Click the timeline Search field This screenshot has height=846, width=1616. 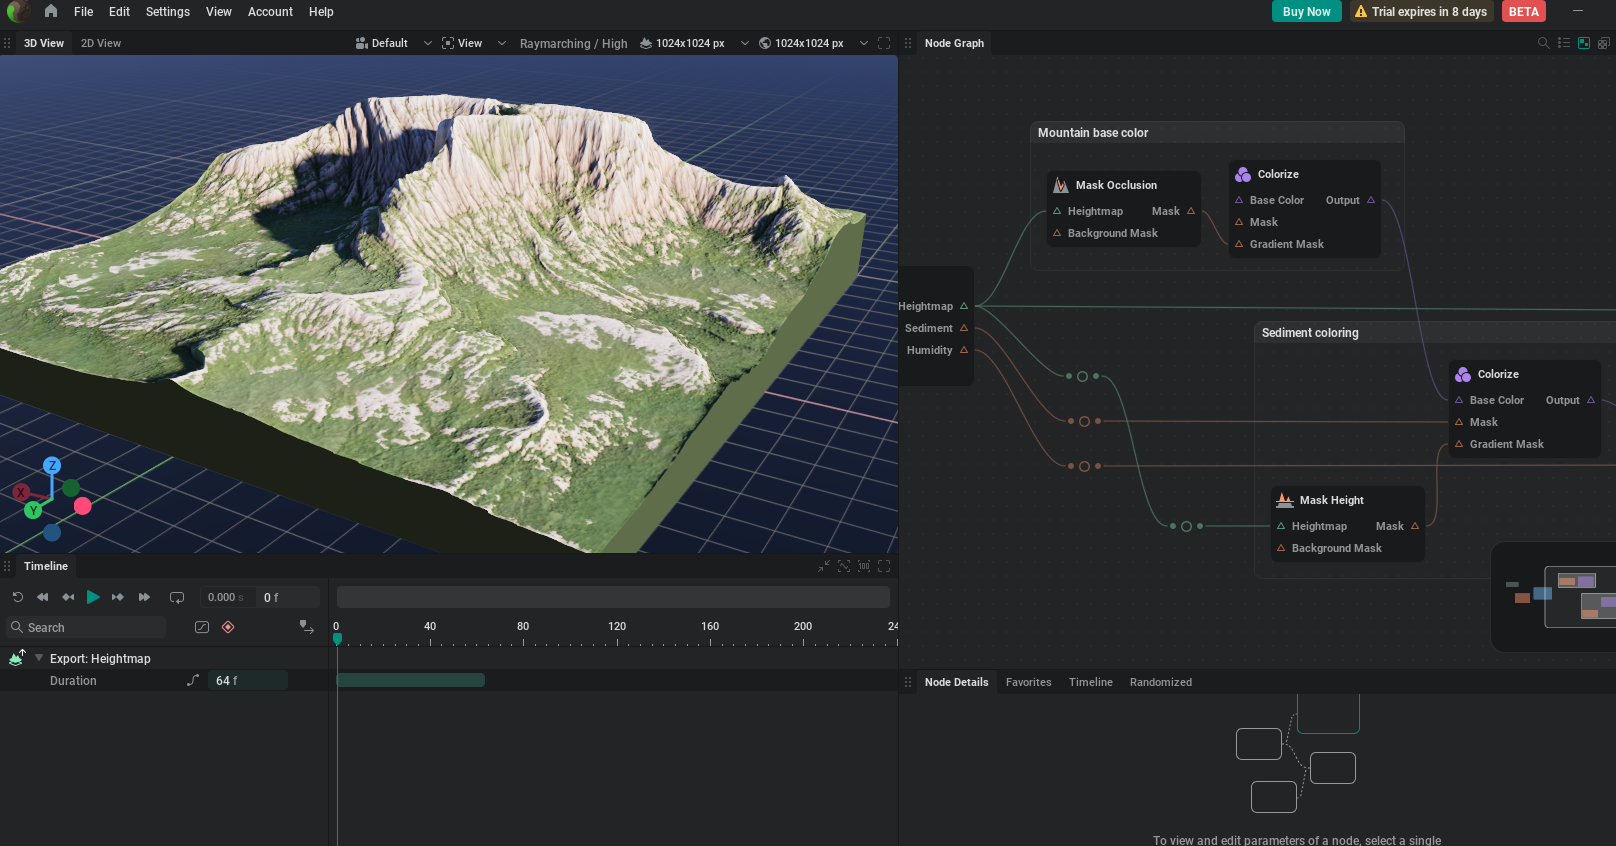pos(86,627)
